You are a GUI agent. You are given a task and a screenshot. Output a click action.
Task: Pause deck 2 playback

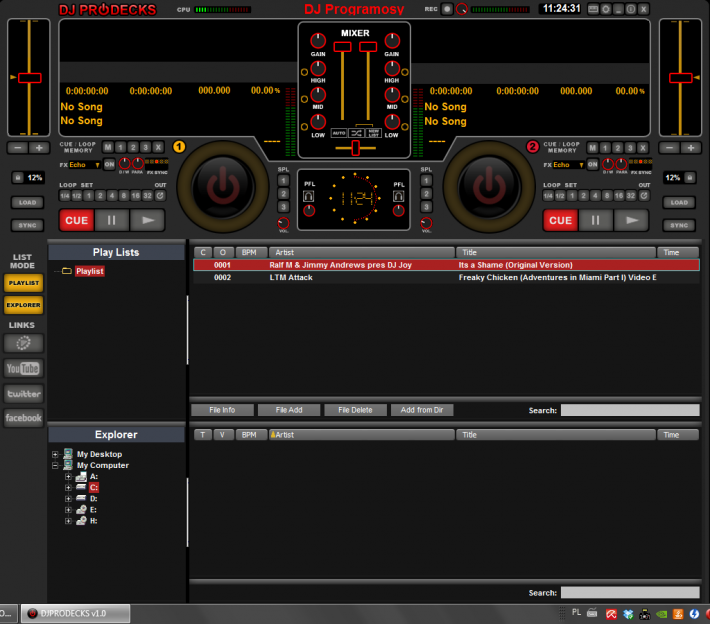[595, 221]
